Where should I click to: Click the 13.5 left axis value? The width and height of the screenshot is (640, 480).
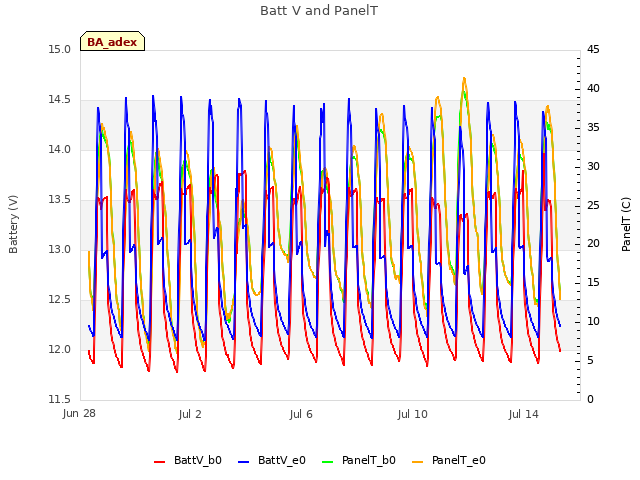60,200
